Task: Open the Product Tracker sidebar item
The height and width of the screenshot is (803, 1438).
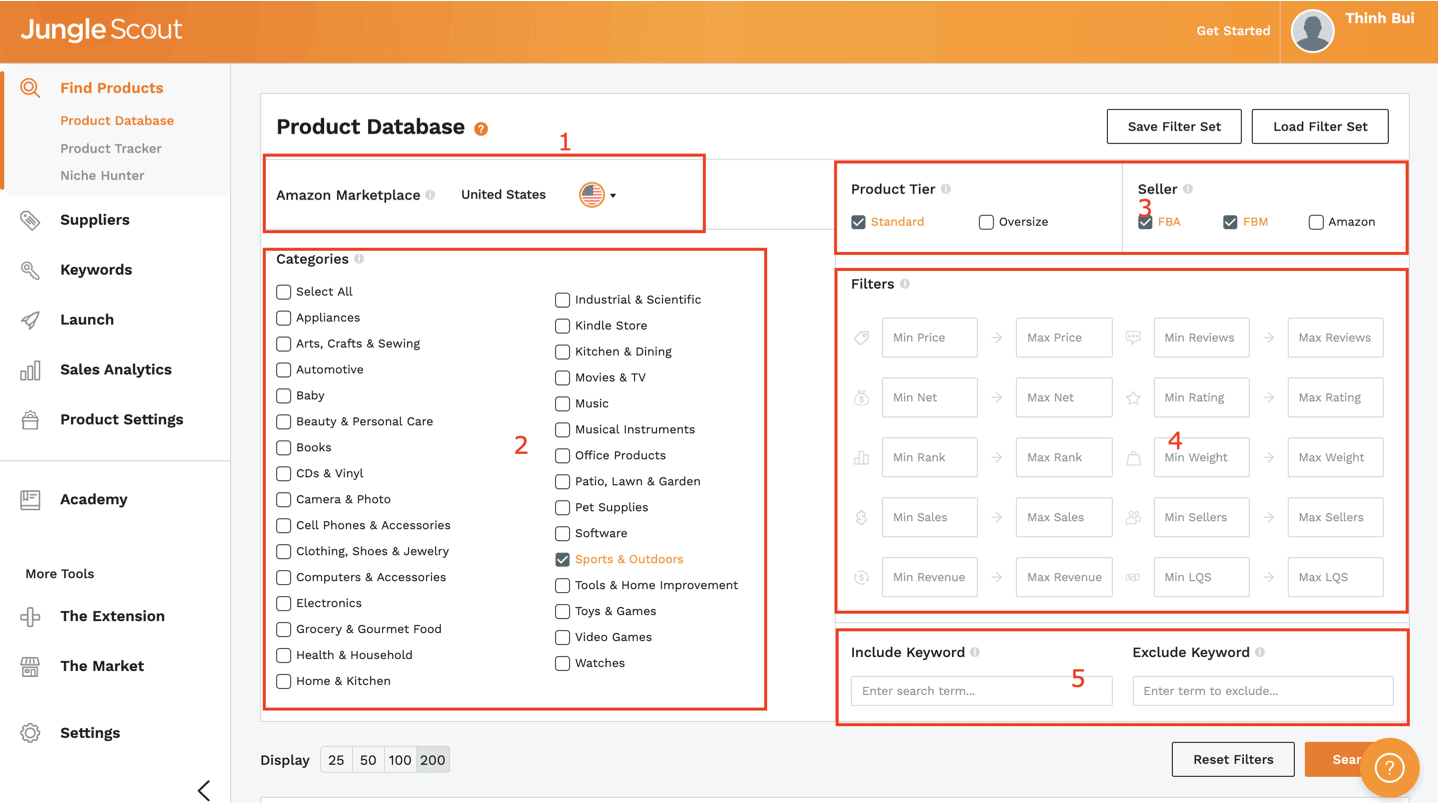Action: (x=111, y=149)
